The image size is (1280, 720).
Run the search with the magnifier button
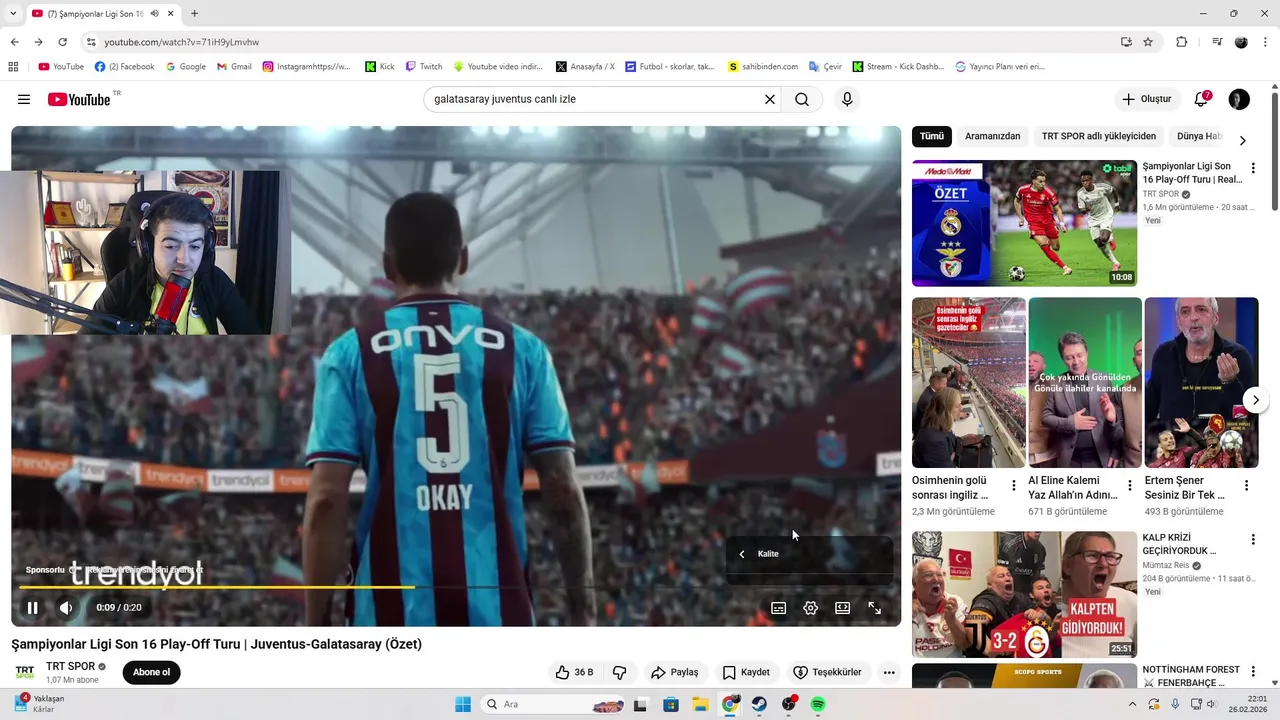(802, 99)
